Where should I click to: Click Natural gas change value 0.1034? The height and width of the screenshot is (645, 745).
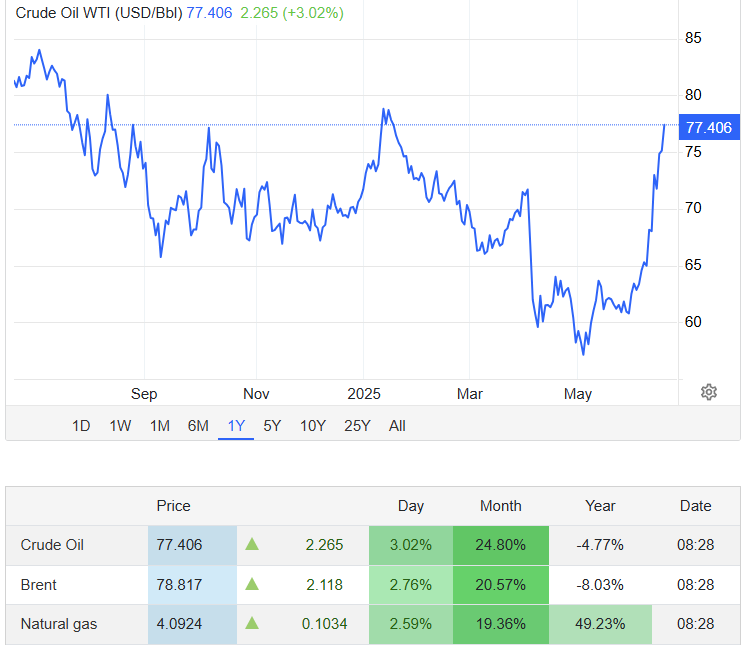point(325,624)
